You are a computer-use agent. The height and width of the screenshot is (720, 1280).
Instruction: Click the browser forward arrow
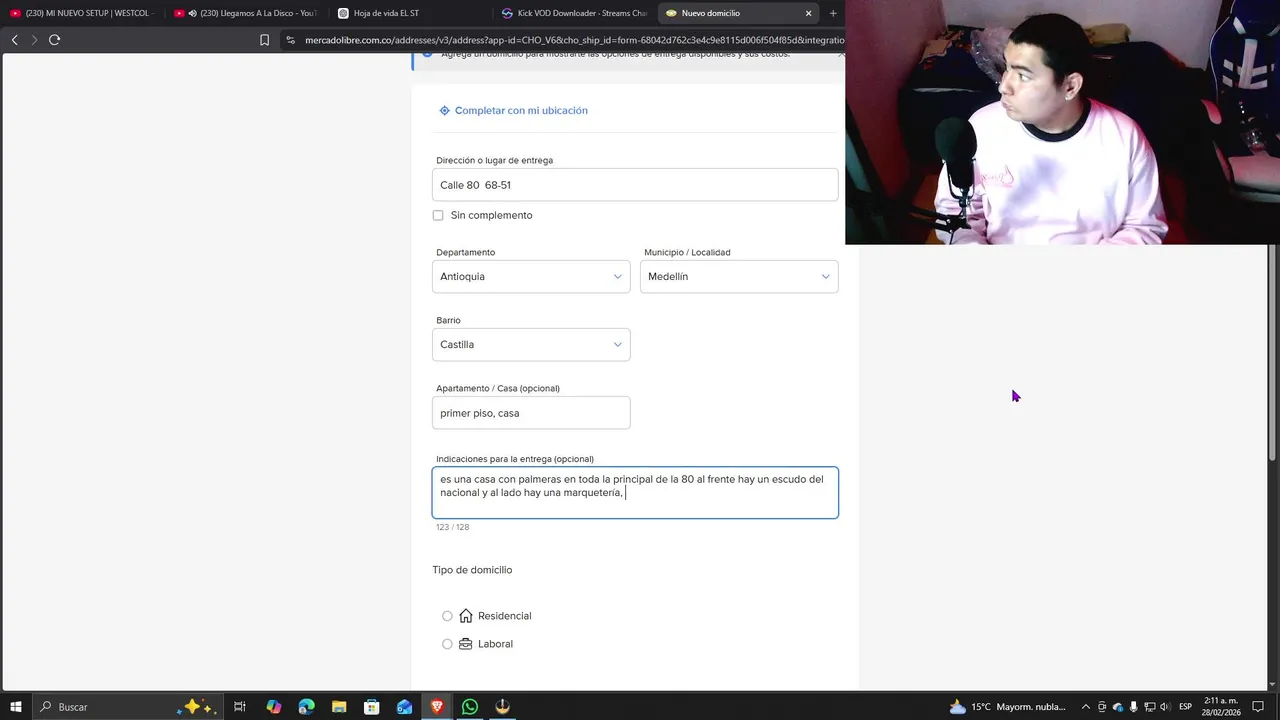[x=34, y=40]
